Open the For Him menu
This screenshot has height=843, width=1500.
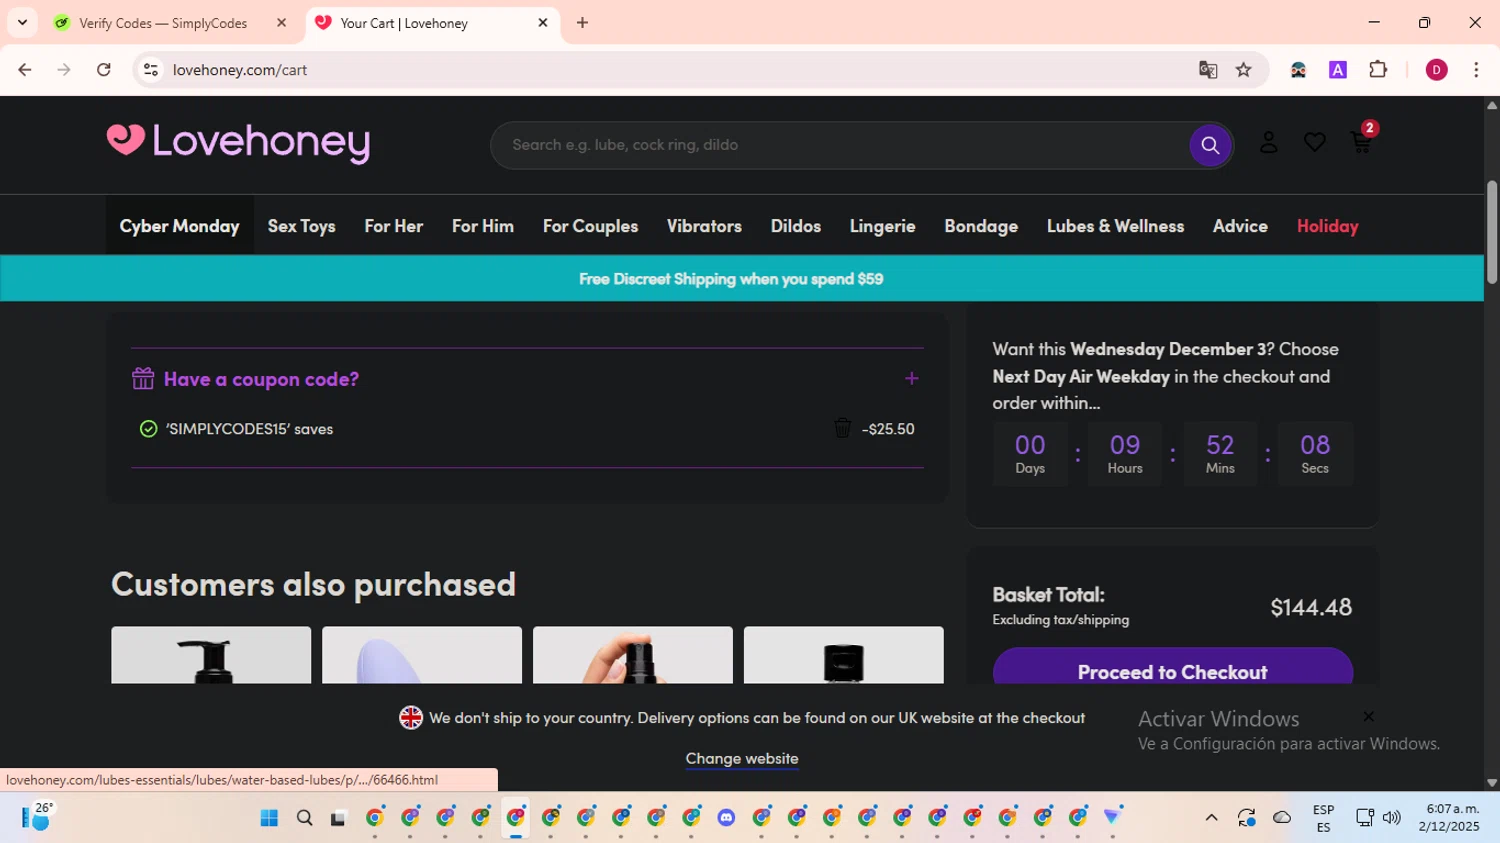483,226
